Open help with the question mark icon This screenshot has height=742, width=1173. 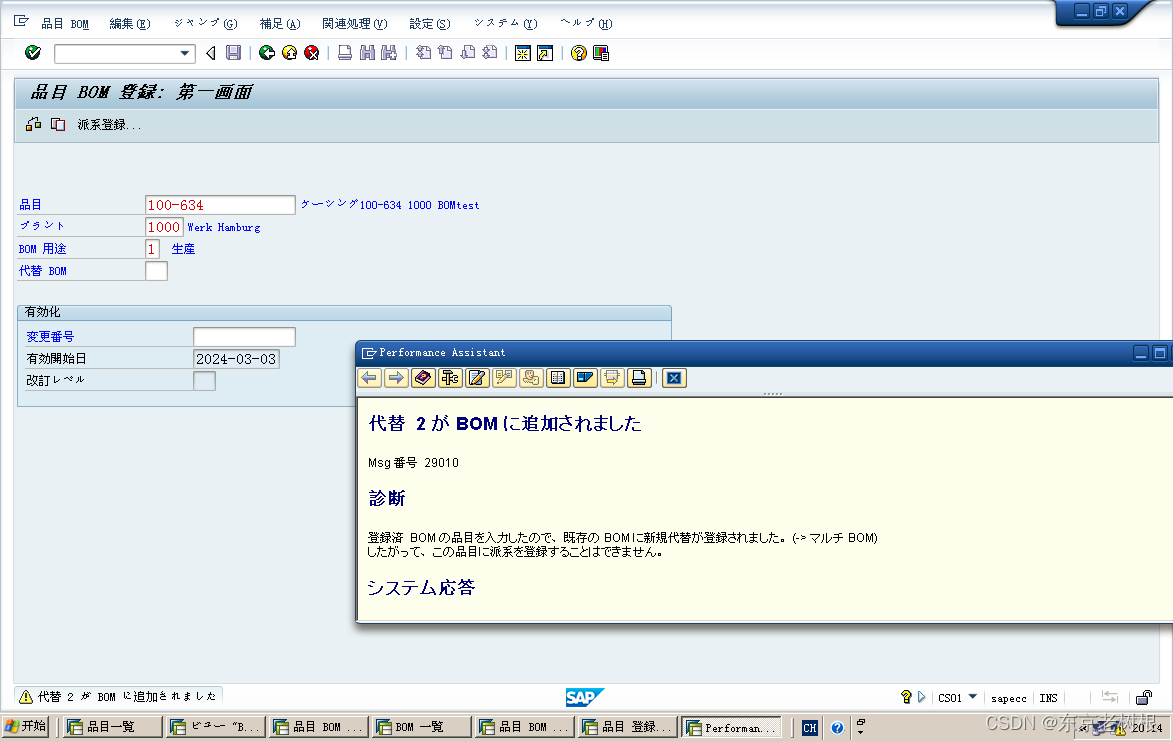click(x=577, y=53)
